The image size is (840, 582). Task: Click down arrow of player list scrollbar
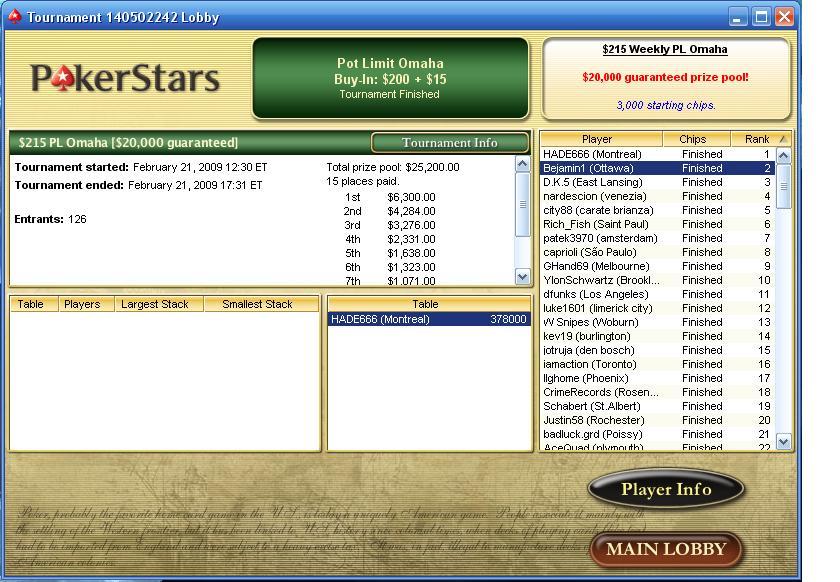(x=783, y=442)
